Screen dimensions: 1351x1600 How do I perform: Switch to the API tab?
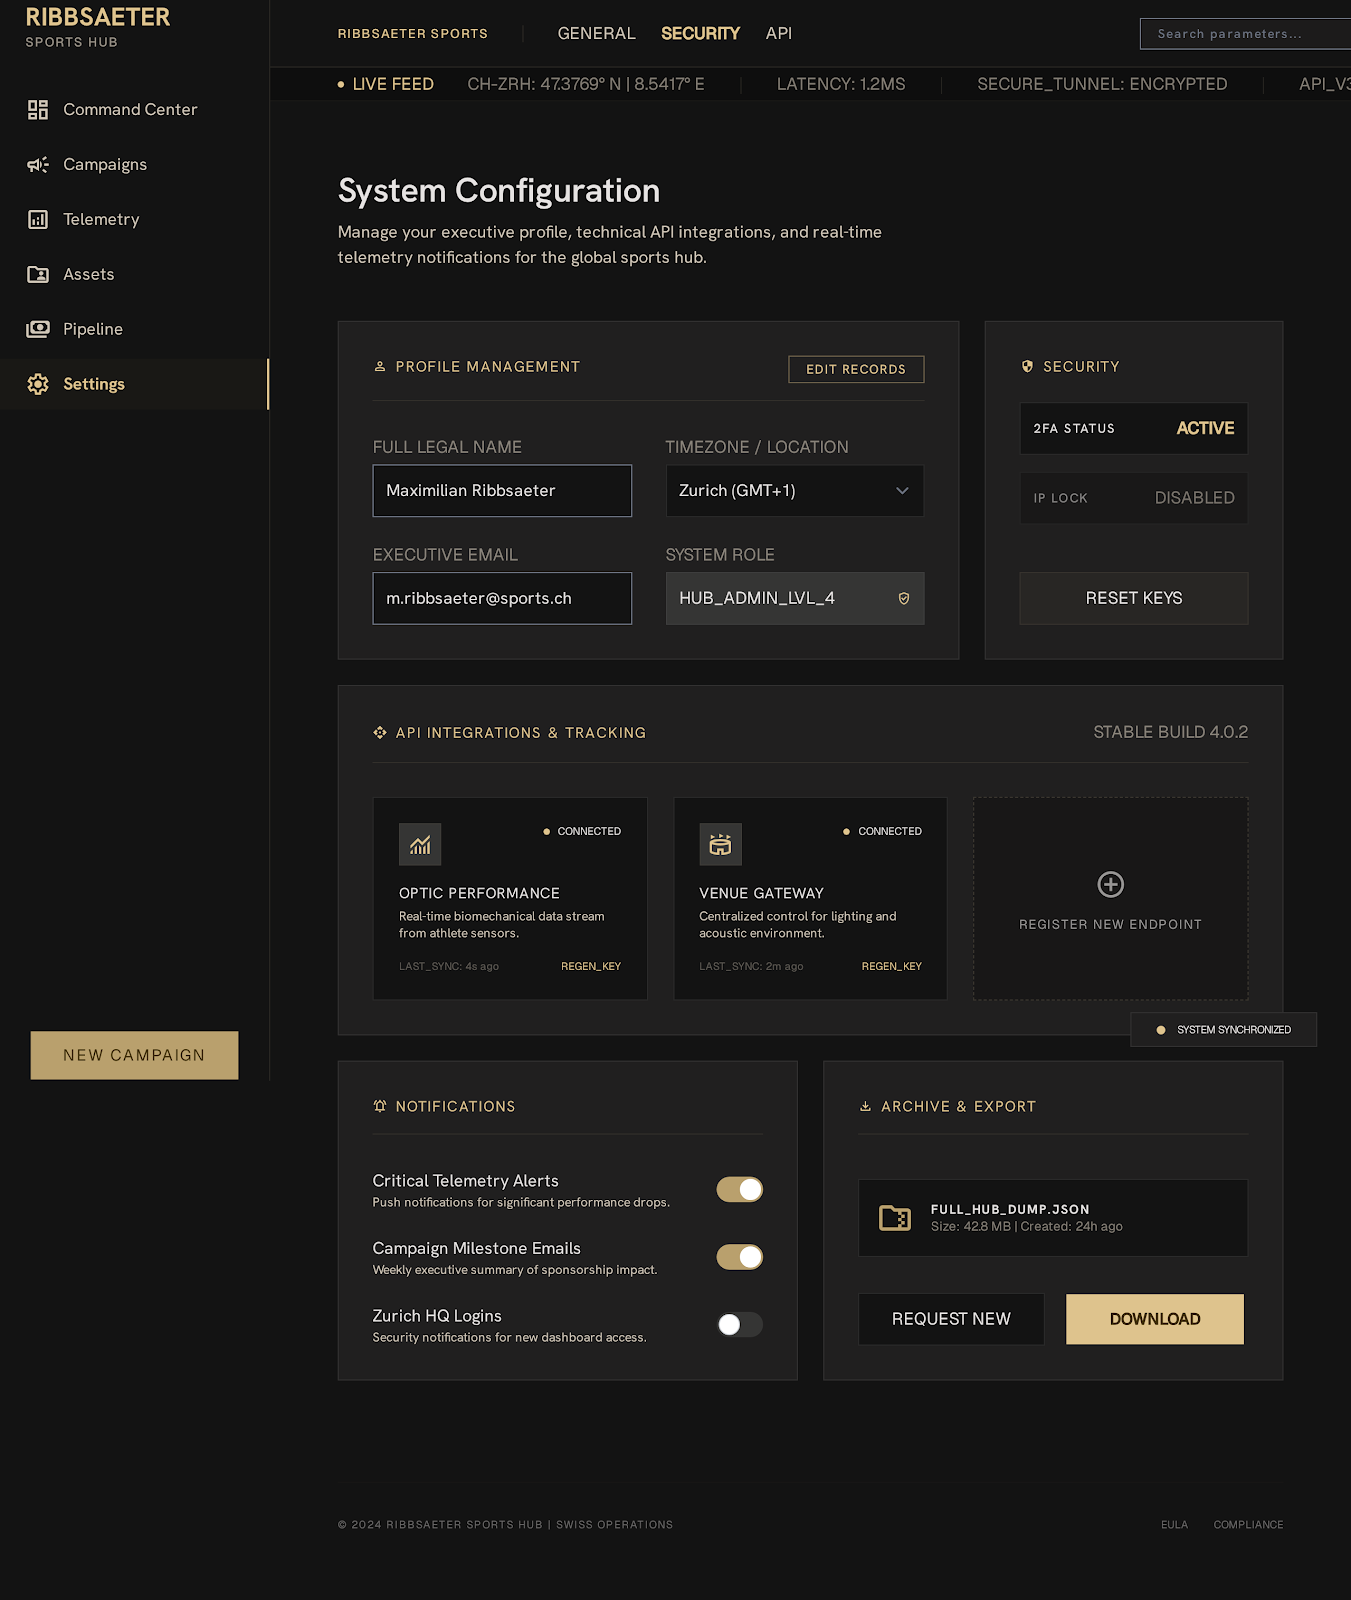(779, 33)
